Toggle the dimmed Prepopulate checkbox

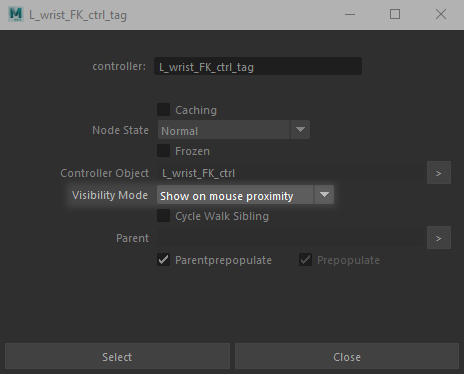305,260
